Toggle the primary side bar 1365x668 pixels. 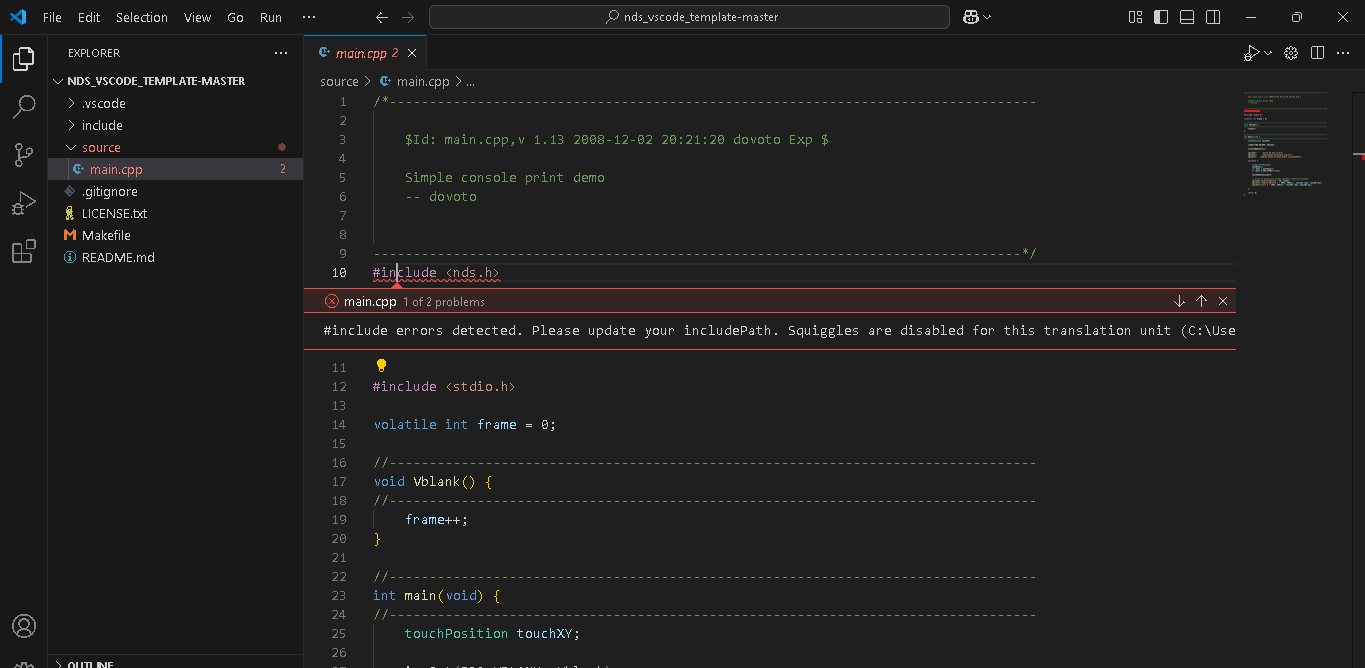[x=1161, y=17]
